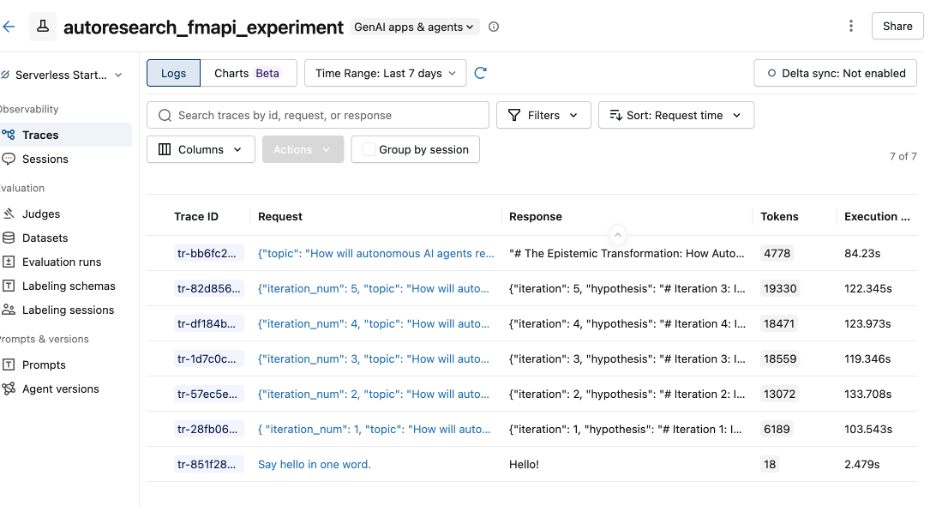
Task: Open the Sort: Request time dropdown
Action: tap(675, 115)
